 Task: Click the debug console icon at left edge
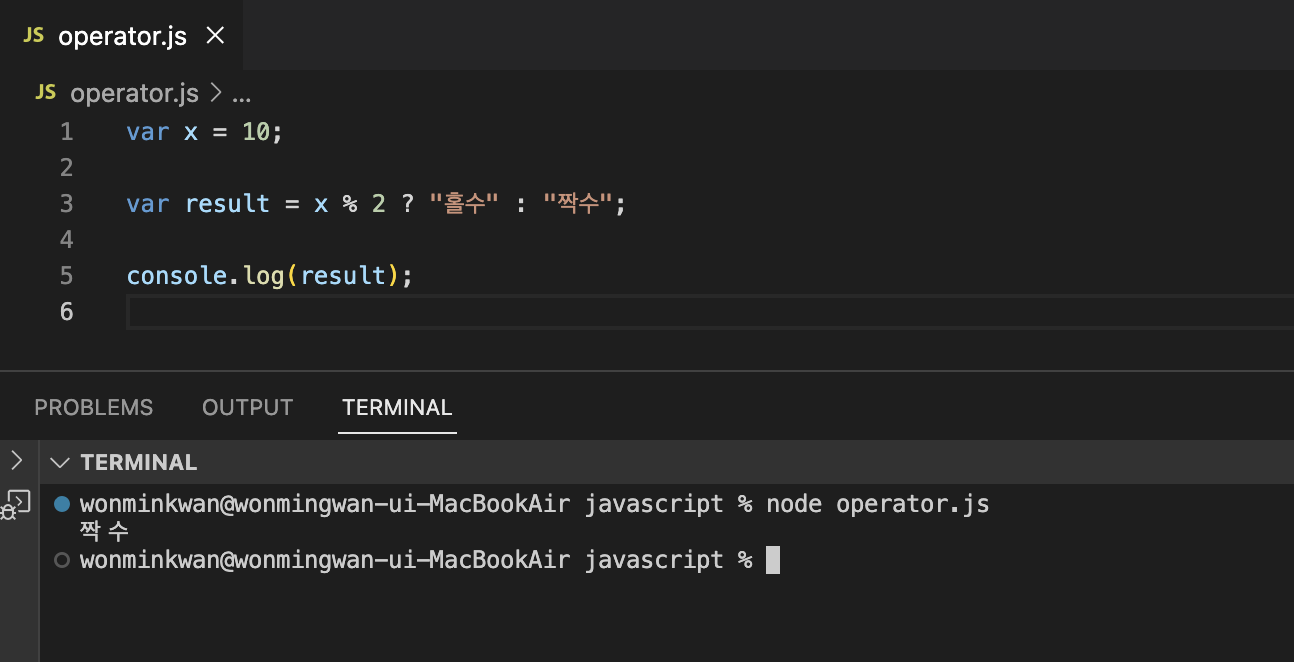[16, 503]
